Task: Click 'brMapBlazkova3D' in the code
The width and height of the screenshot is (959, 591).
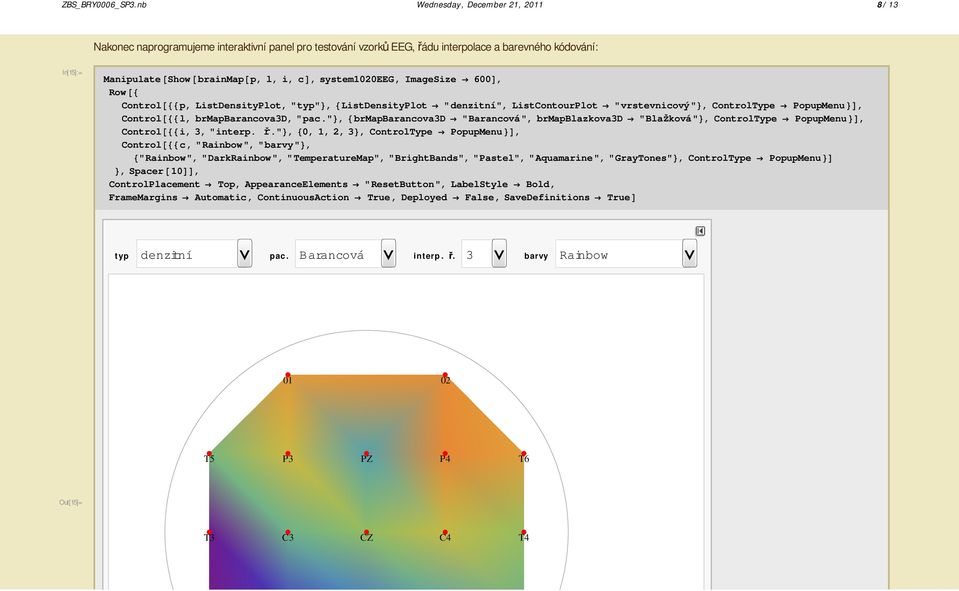Action: (x=579, y=119)
